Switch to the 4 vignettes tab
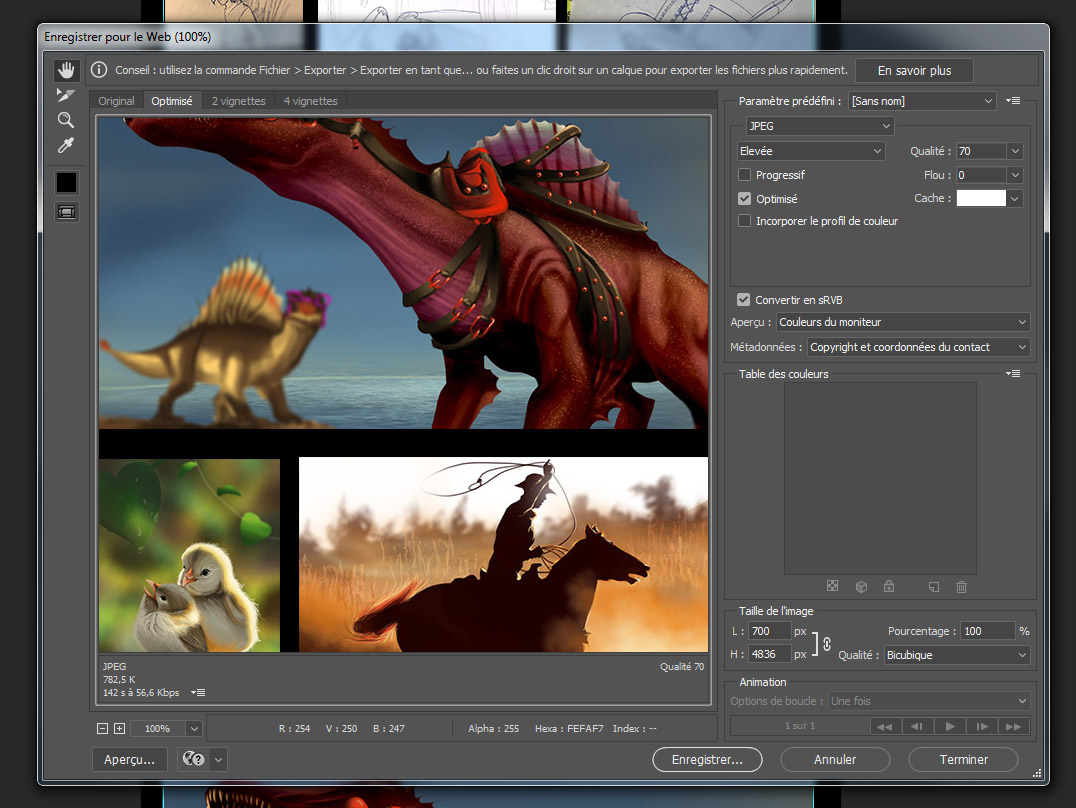This screenshot has width=1076, height=808. [310, 101]
